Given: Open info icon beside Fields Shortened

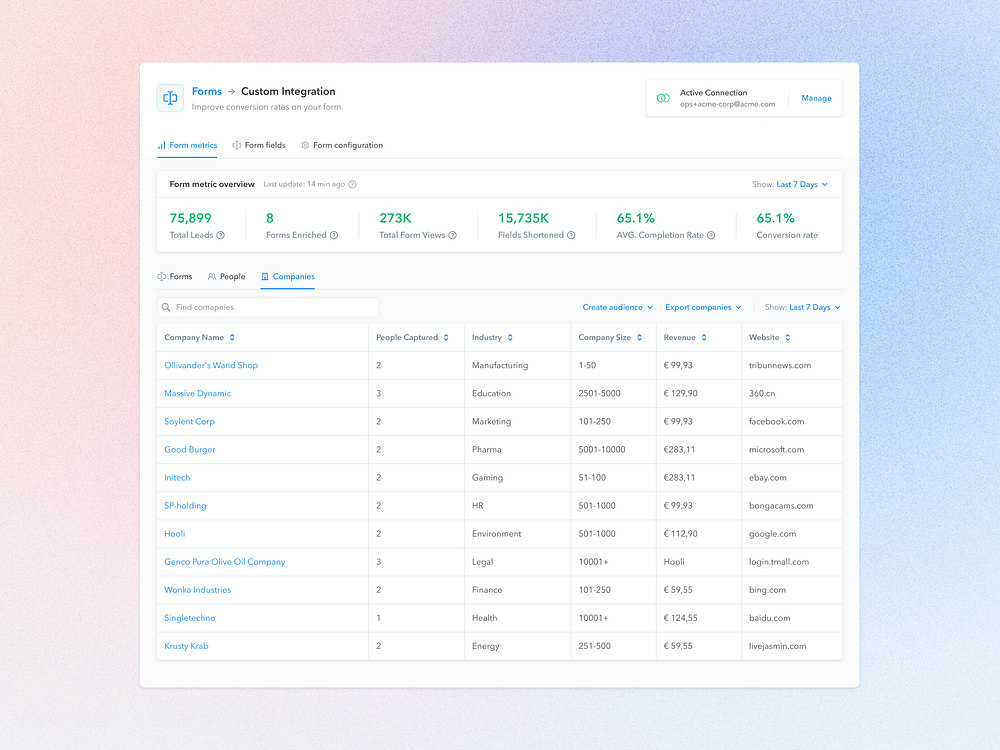Looking at the screenshot, I should (x=571, y=235).
